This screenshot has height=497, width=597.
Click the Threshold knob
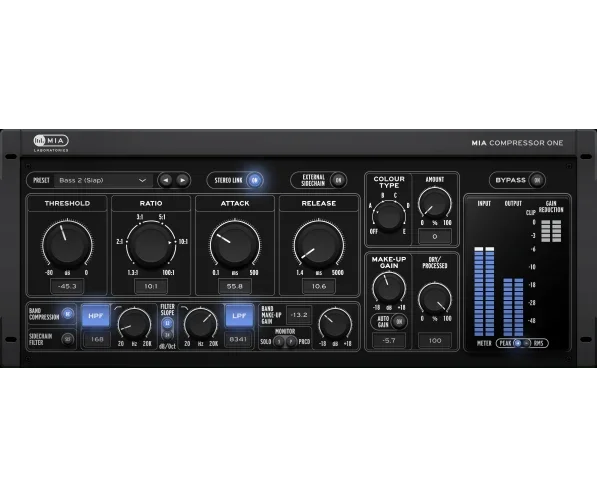pos(67,244)
